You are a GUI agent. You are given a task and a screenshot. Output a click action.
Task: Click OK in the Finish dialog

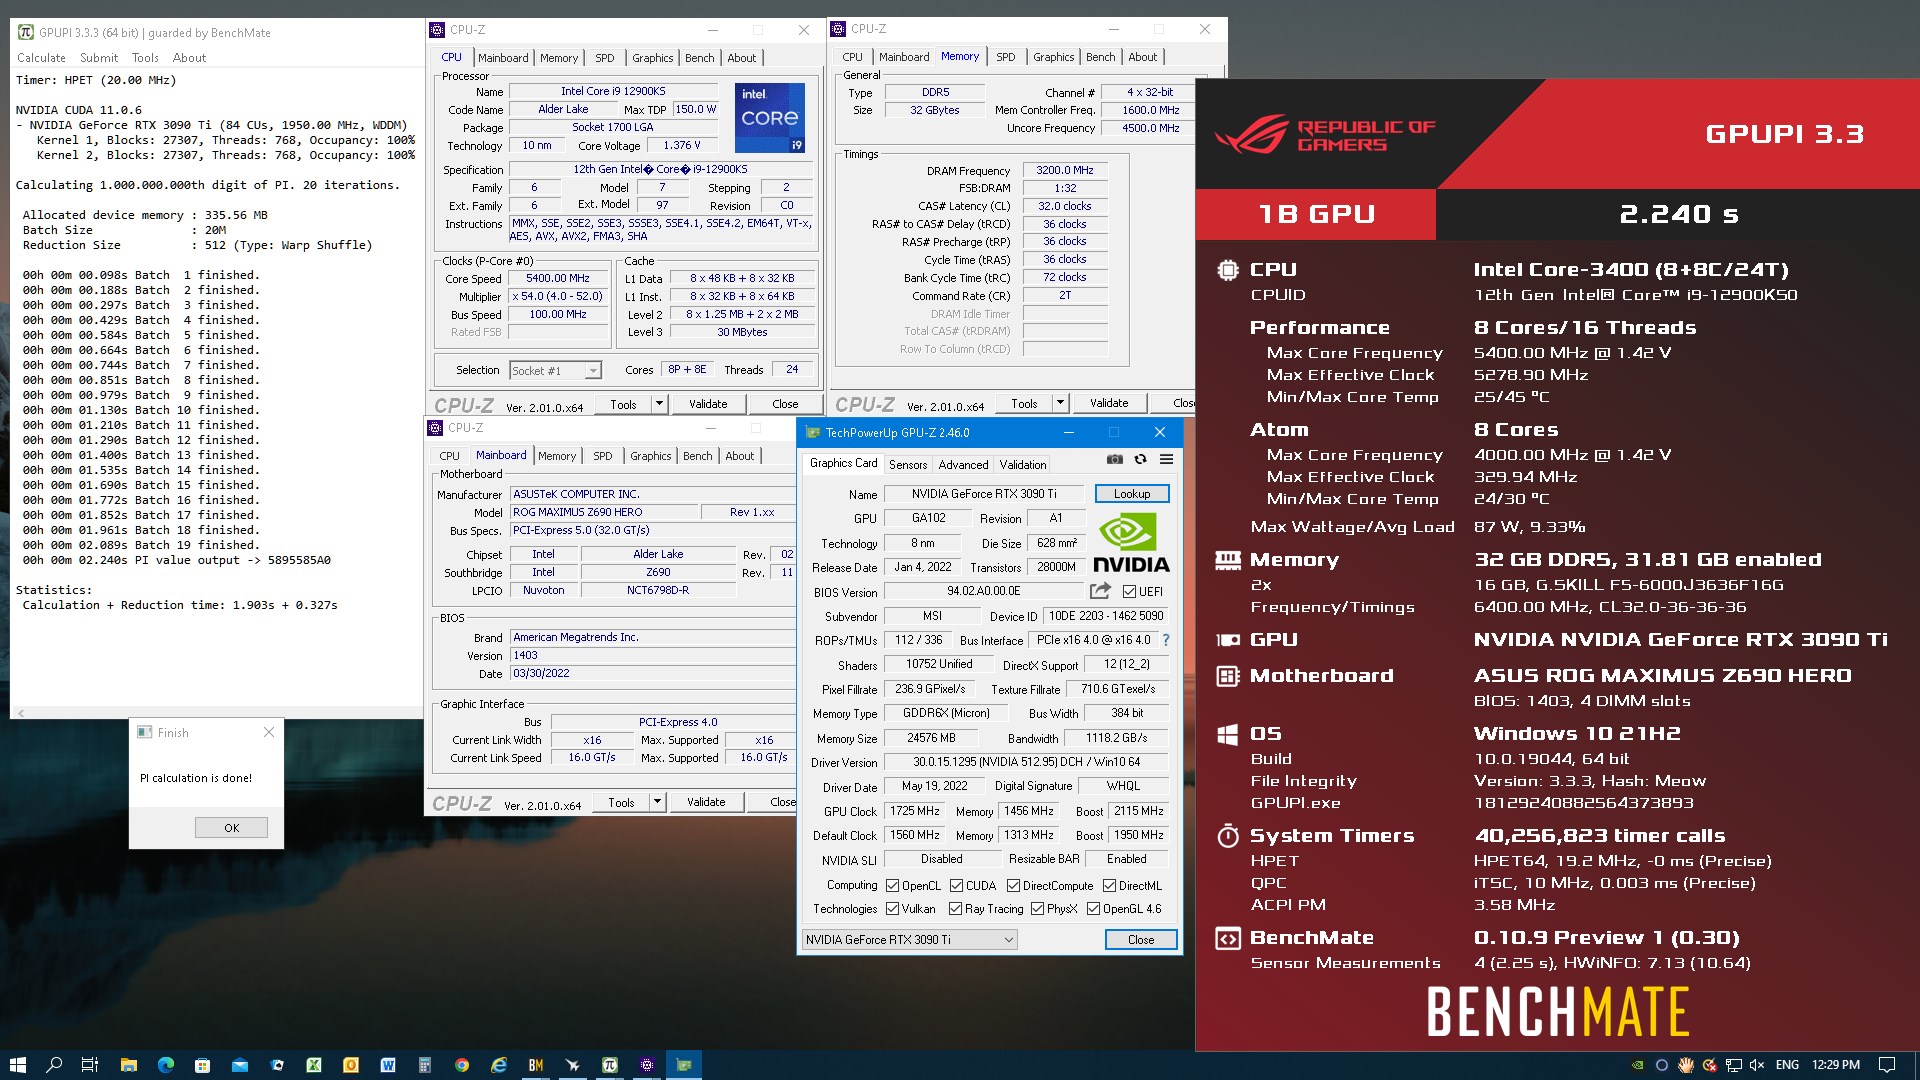[x=231, y=828]
